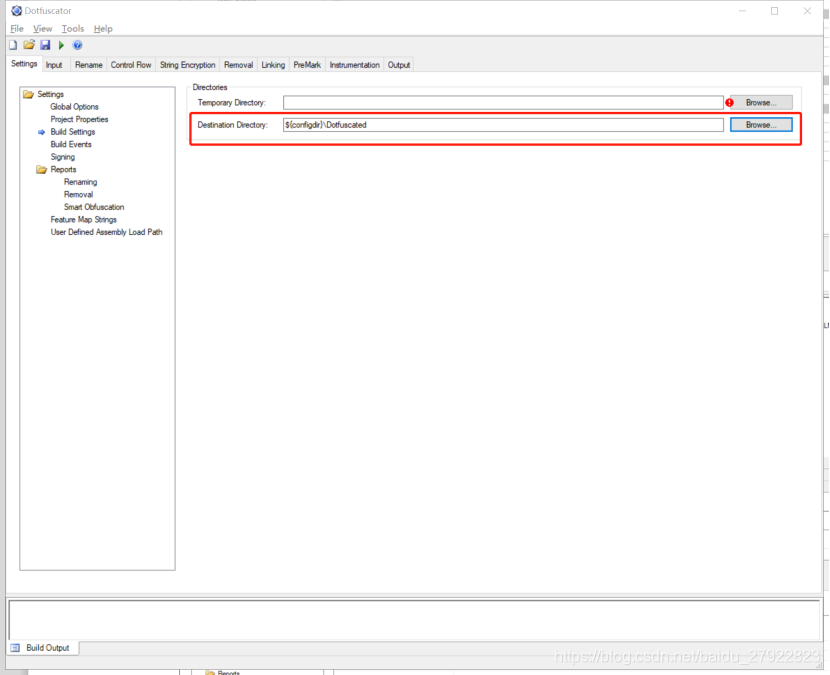
Task: Browse for the Destination Directory
Action: pyautogui.click(x=761, y=125)
